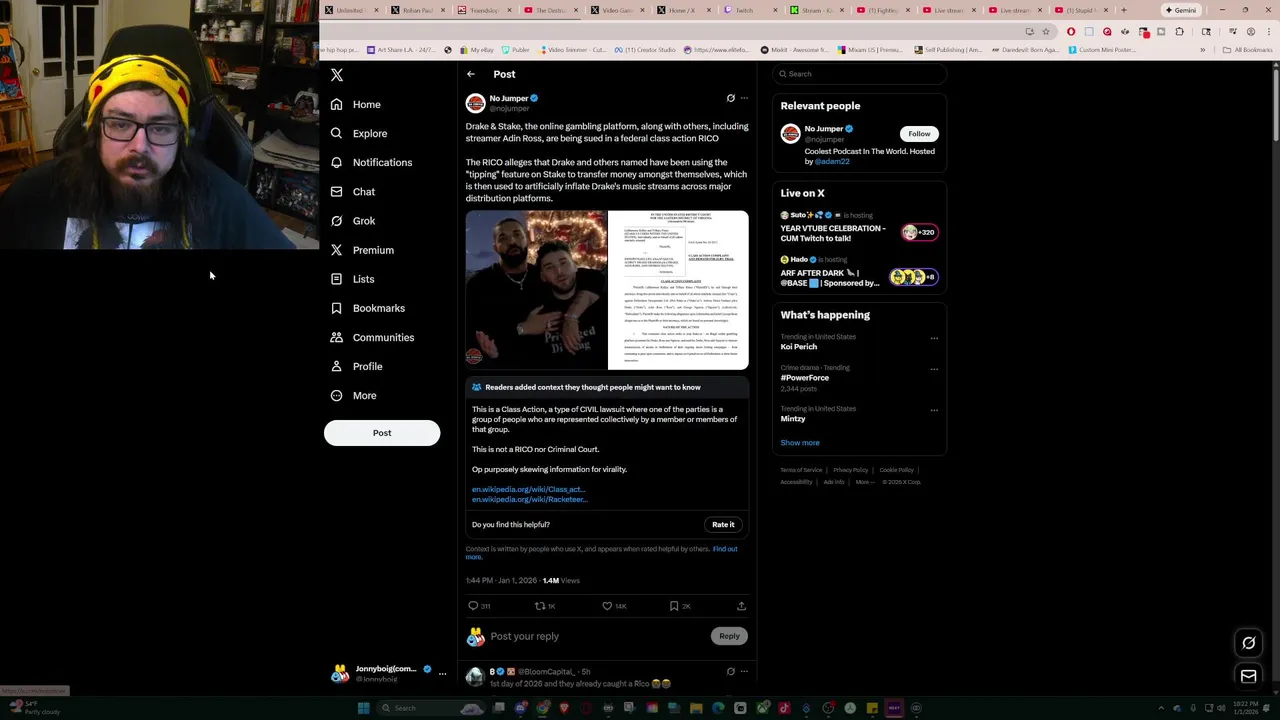This screenshot has height=720, width=1280.
Task: Click the share icon on the post
Action: pos(741,606)
